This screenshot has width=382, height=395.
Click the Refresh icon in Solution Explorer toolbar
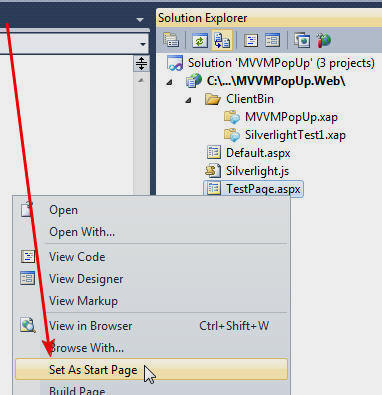[200, 40]
